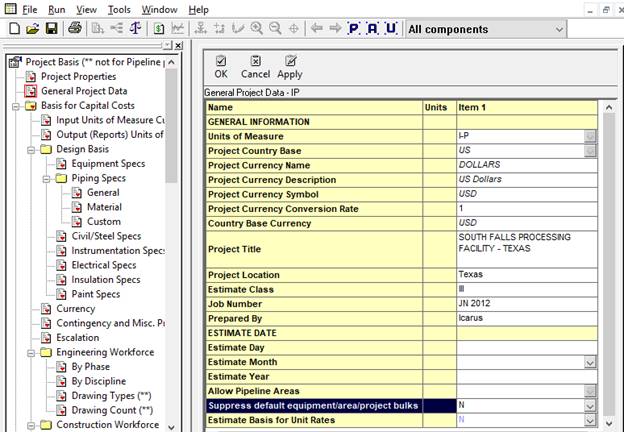Click the P toolbar button

point(353,29)
